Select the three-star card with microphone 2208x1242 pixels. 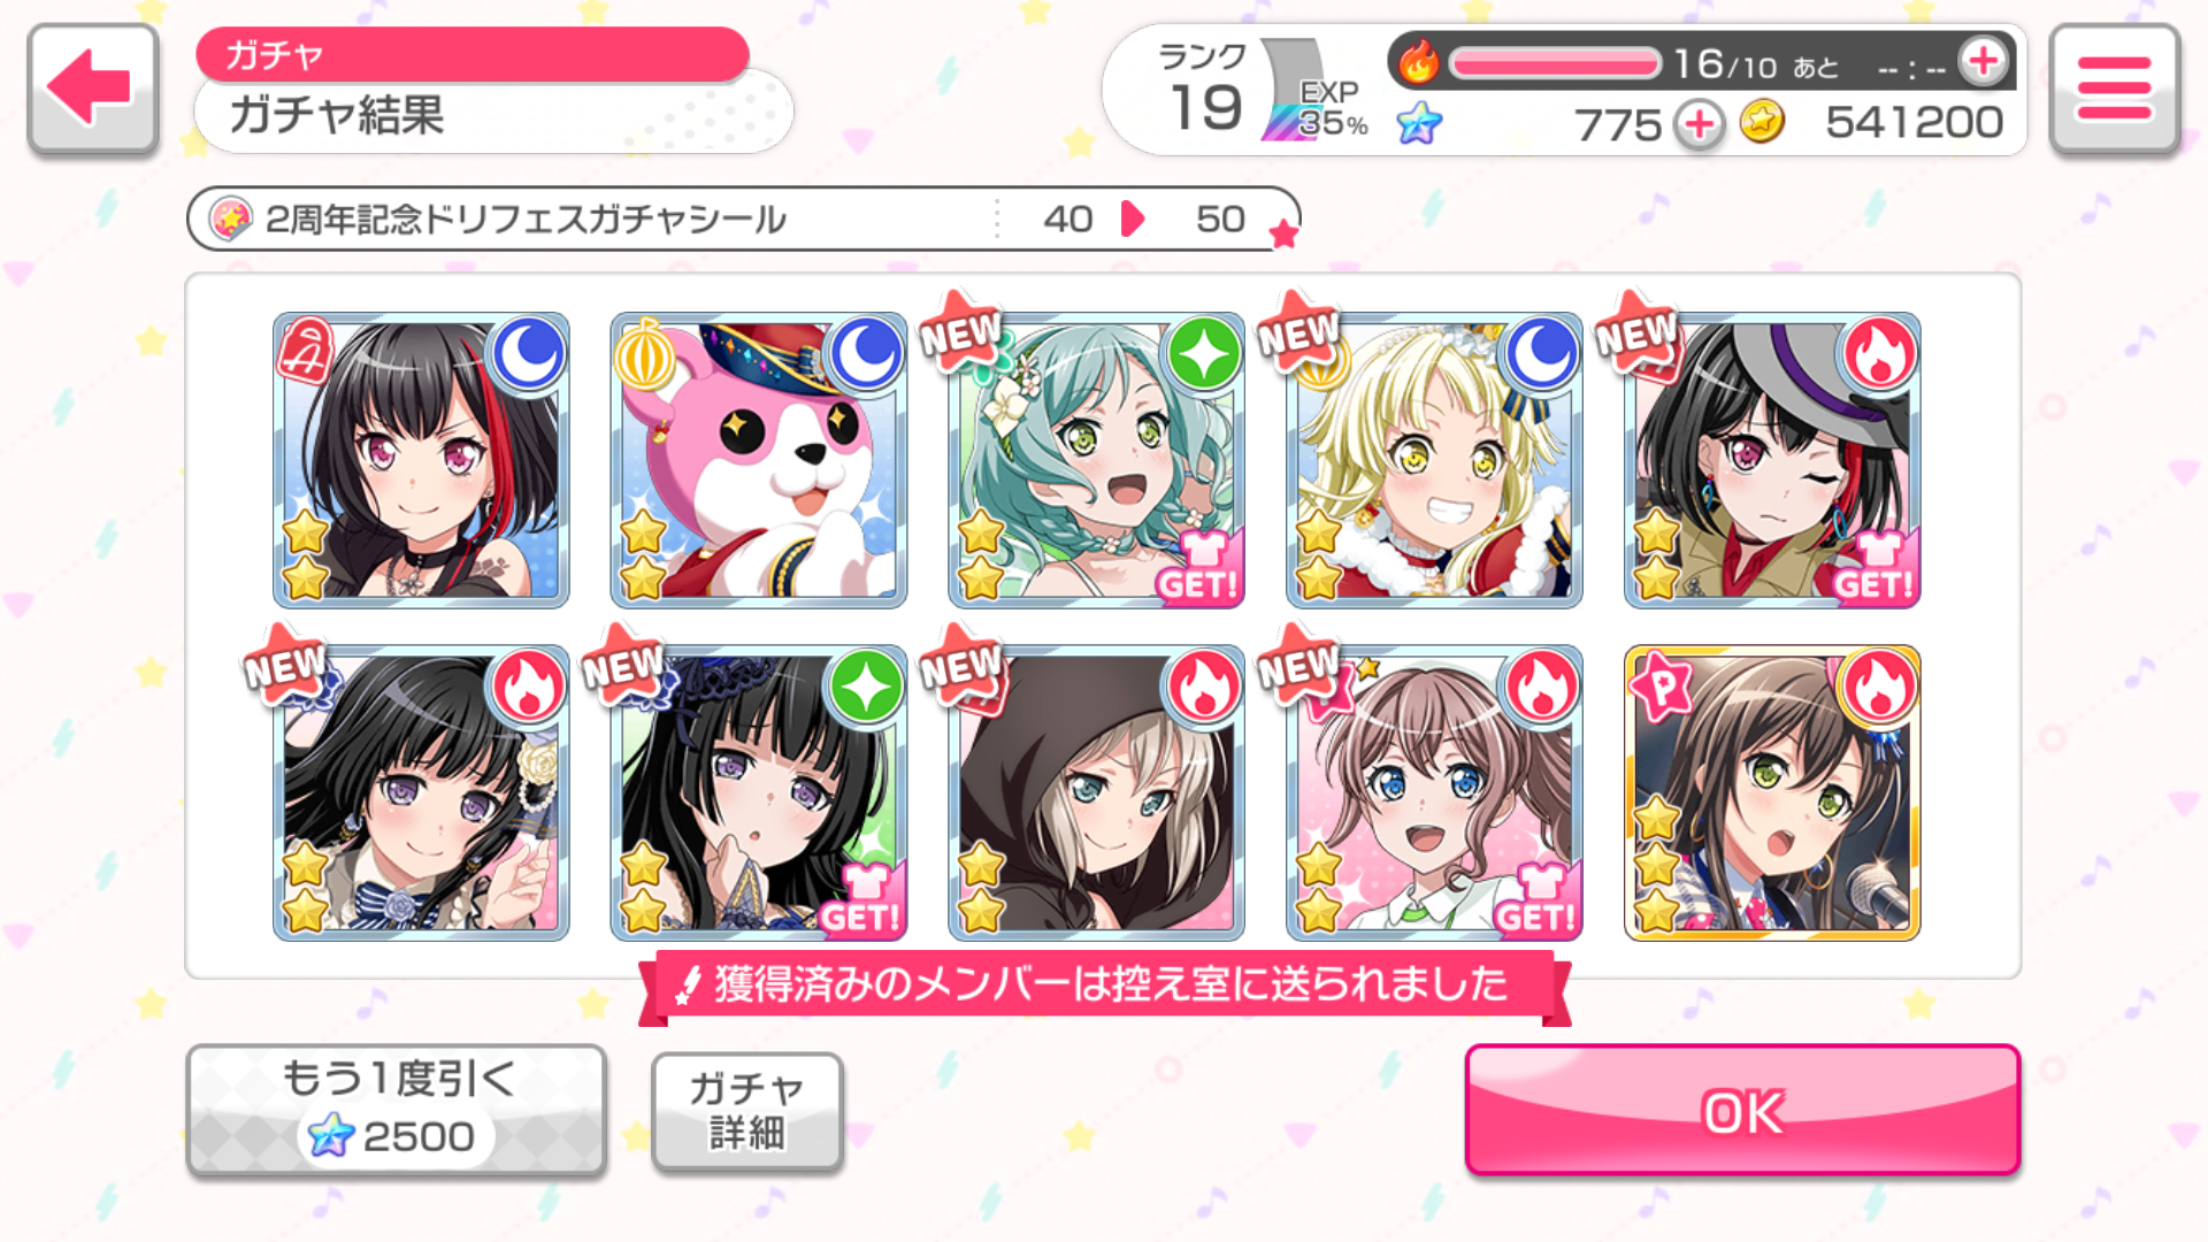pos(1772,792)
